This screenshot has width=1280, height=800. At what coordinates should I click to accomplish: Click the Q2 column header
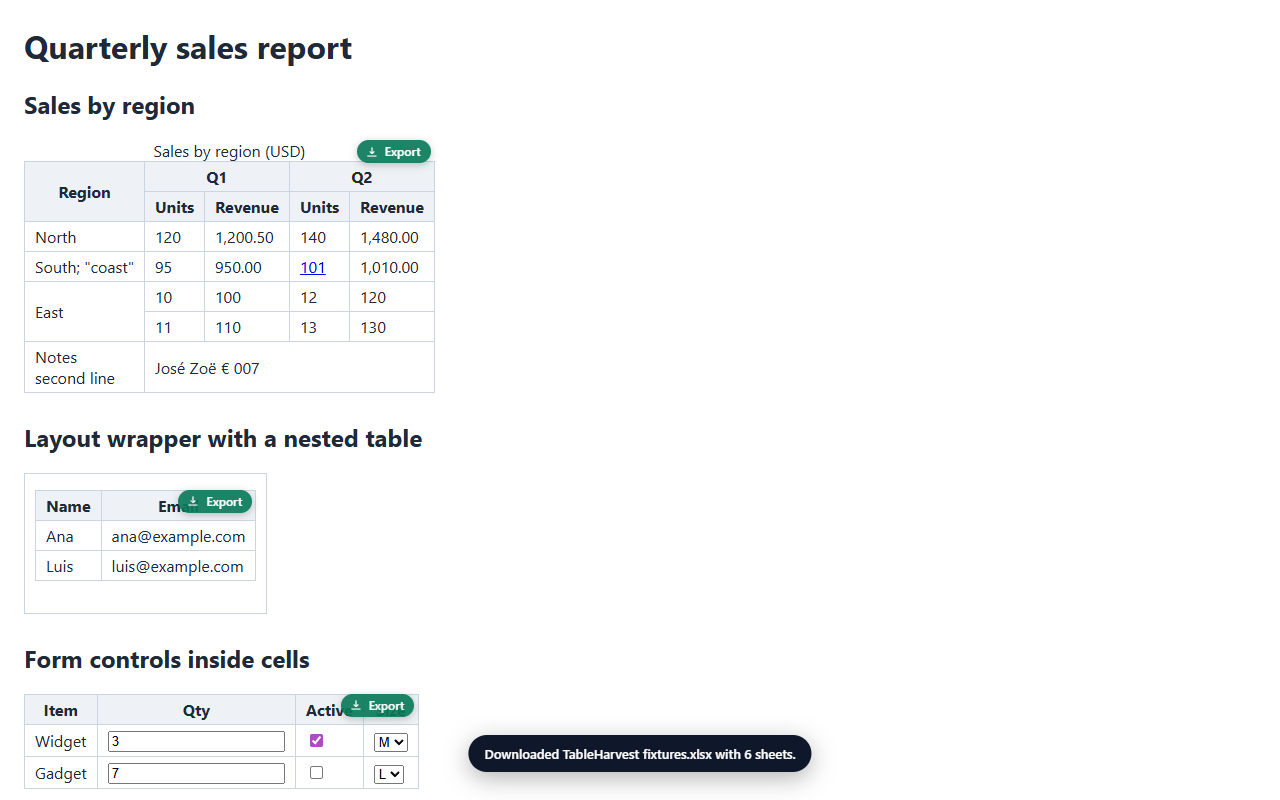point(362,177)
